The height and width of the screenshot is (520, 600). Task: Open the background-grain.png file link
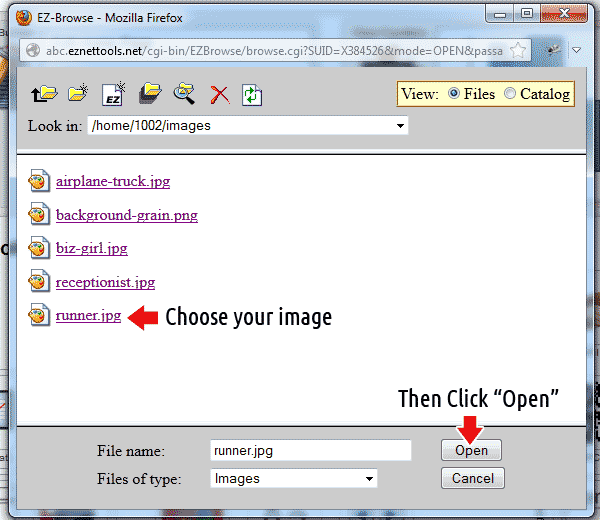click(x=126, y=215)
